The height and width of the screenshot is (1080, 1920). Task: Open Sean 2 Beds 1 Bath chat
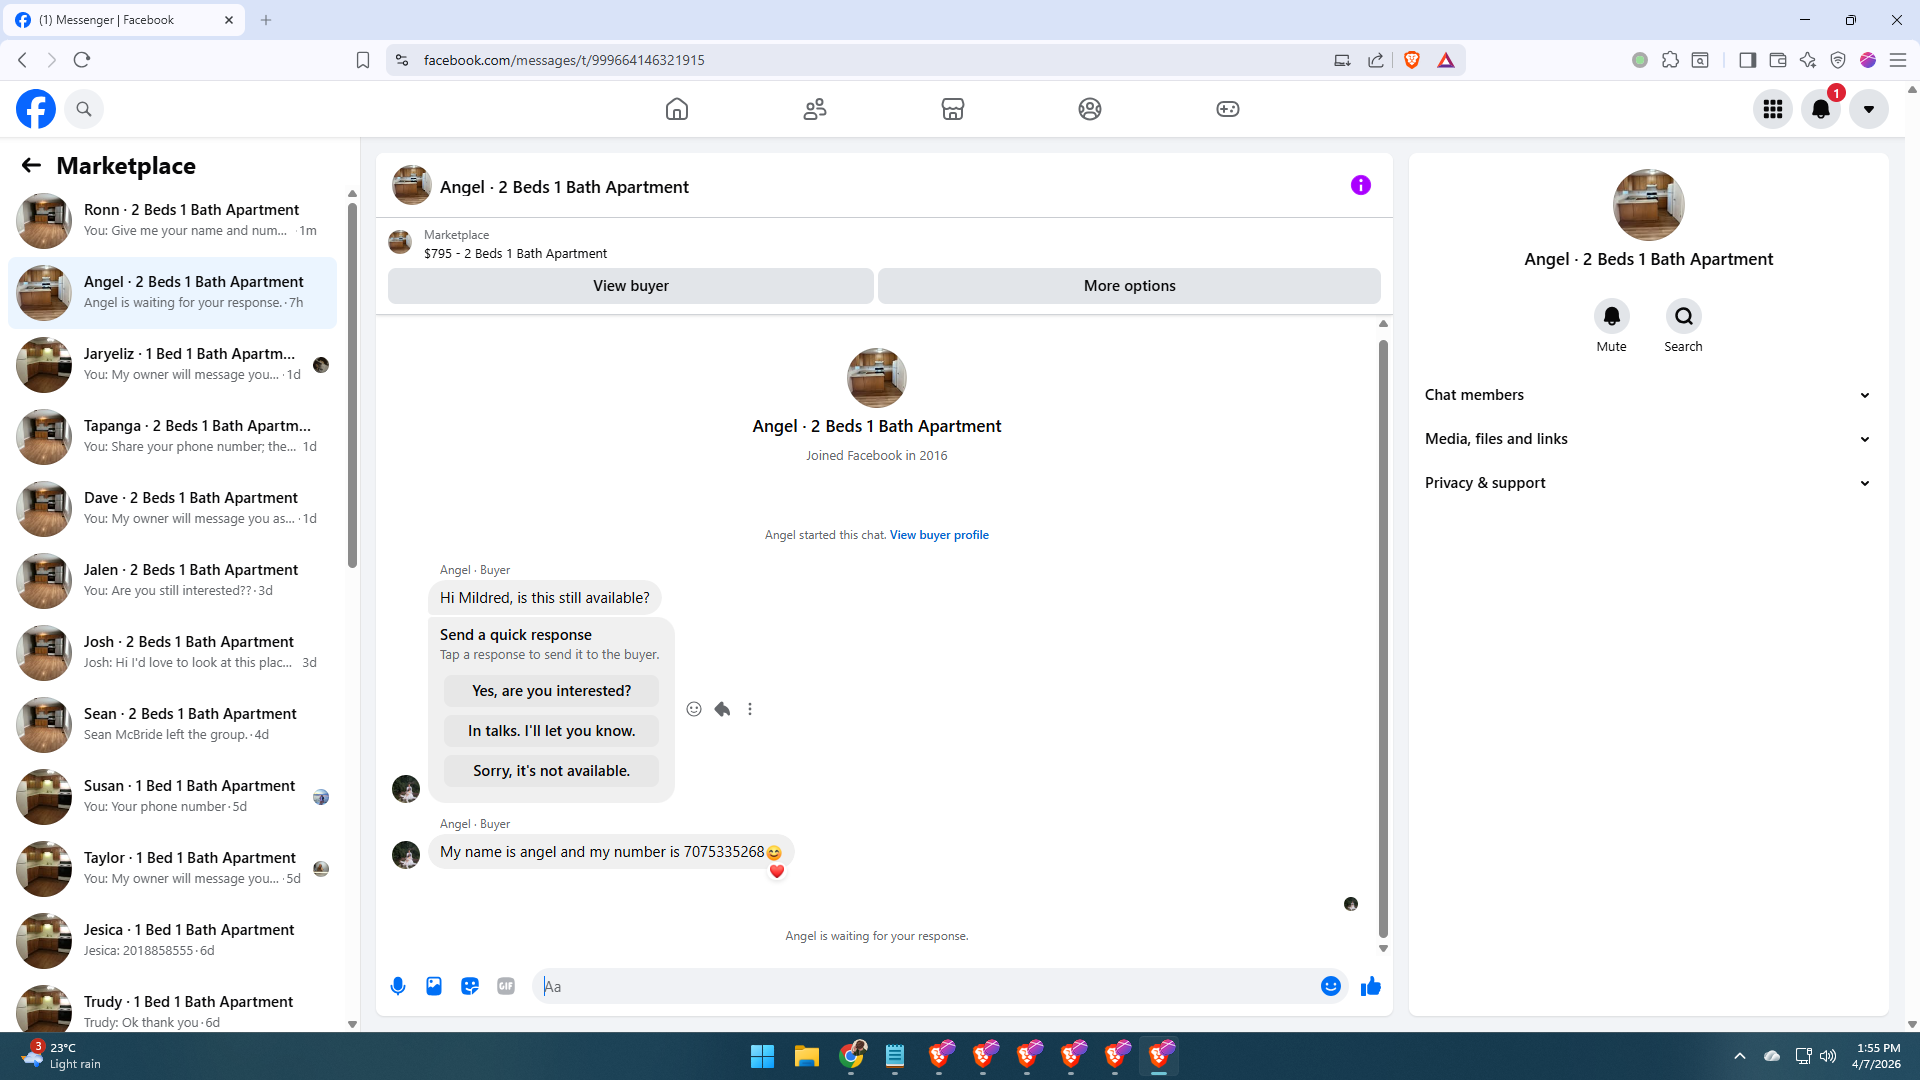coord(172,725)
